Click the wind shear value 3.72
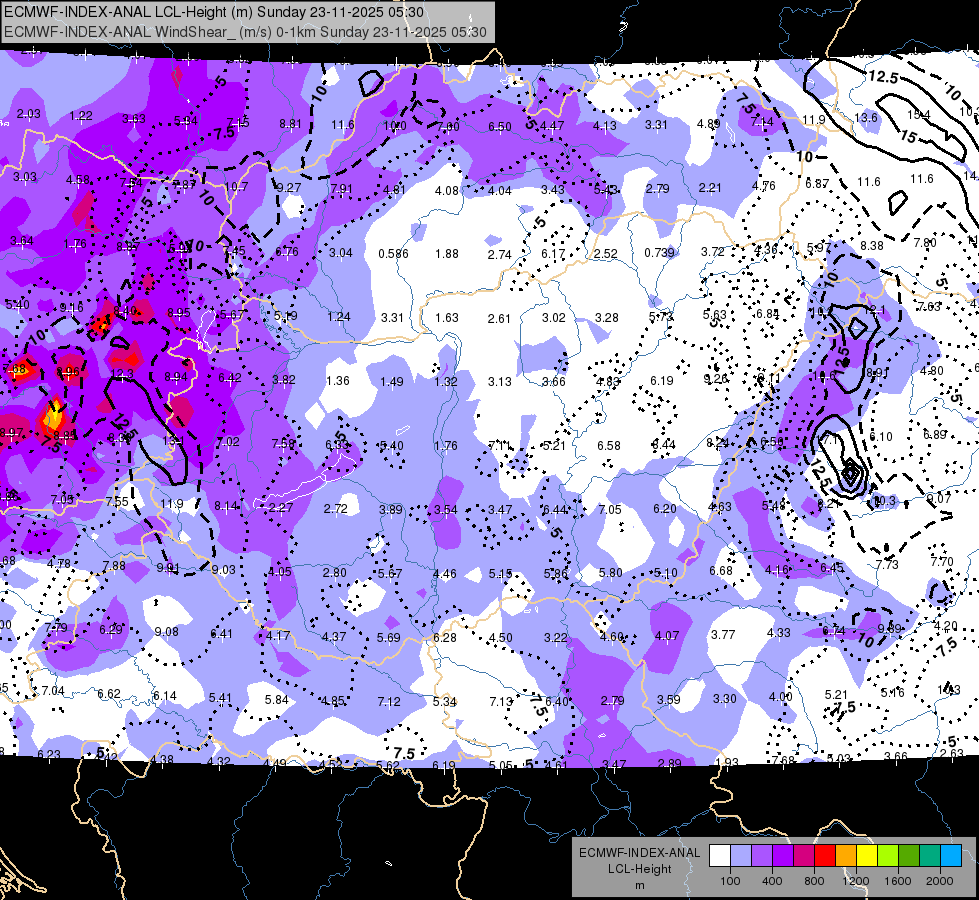The height and width of the screenshot is (900, 979). 712,252
